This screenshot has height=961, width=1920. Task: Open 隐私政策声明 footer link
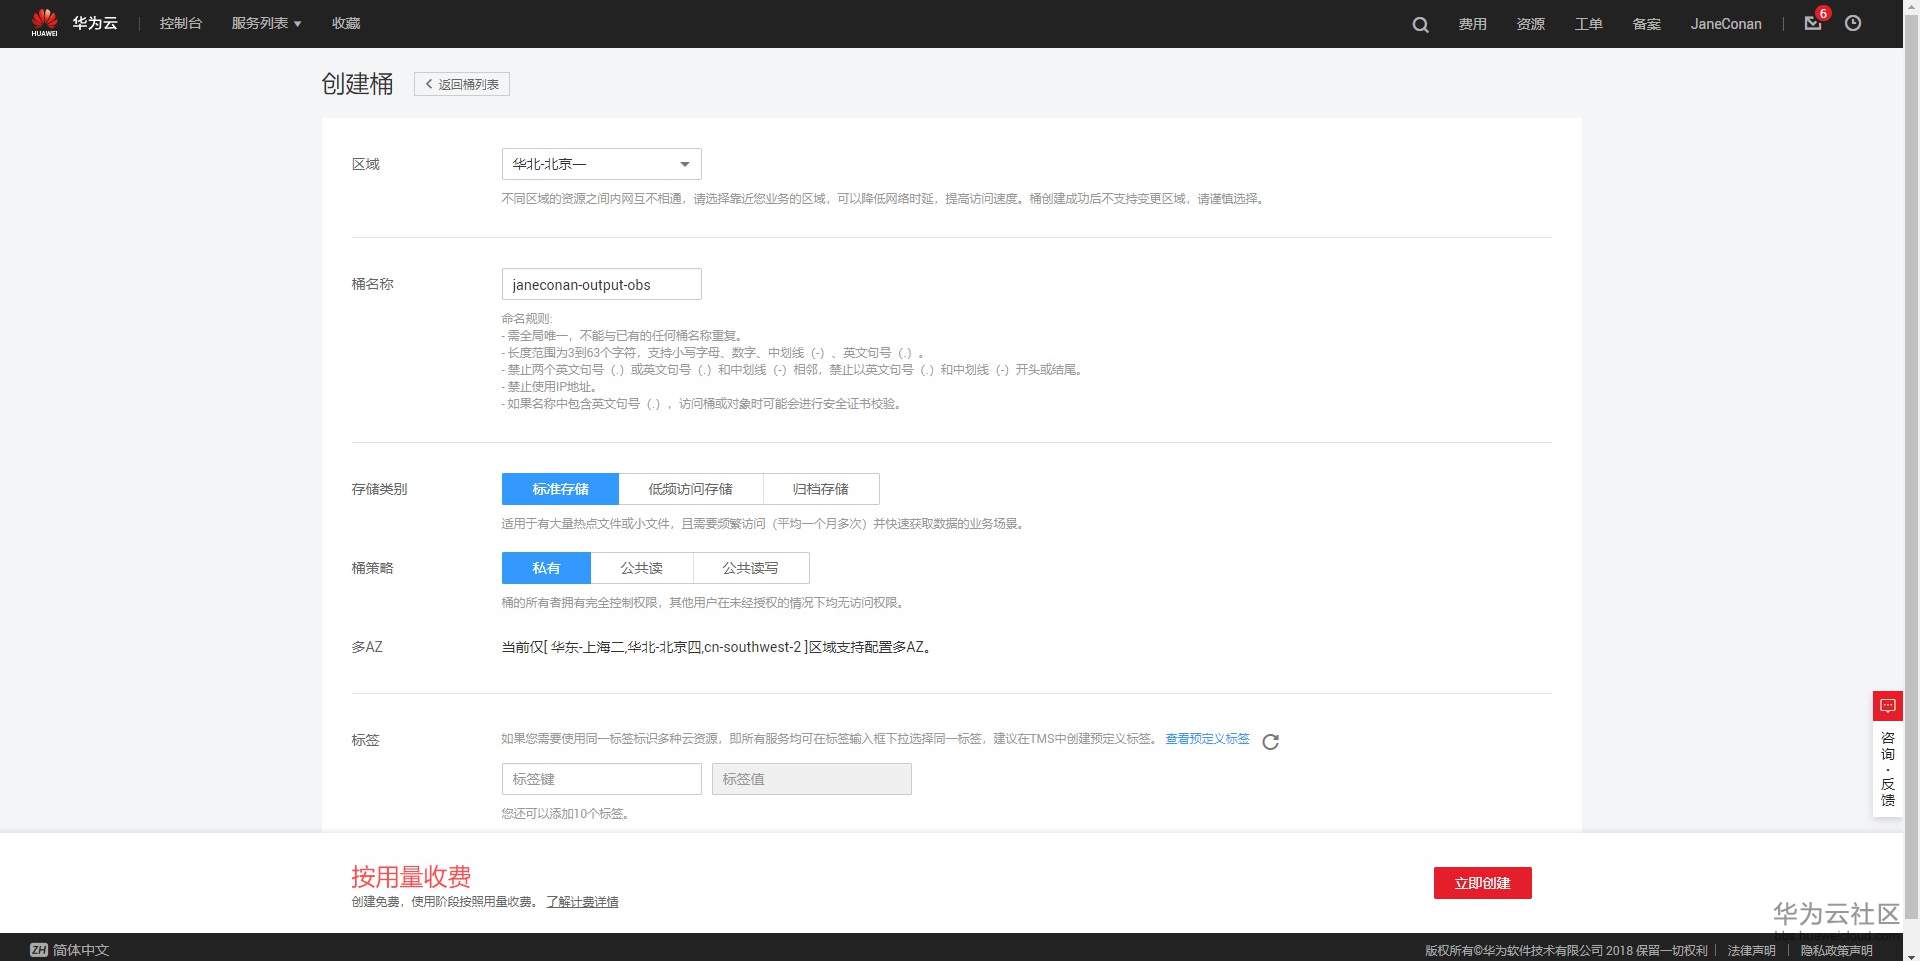coord(1836,950)
